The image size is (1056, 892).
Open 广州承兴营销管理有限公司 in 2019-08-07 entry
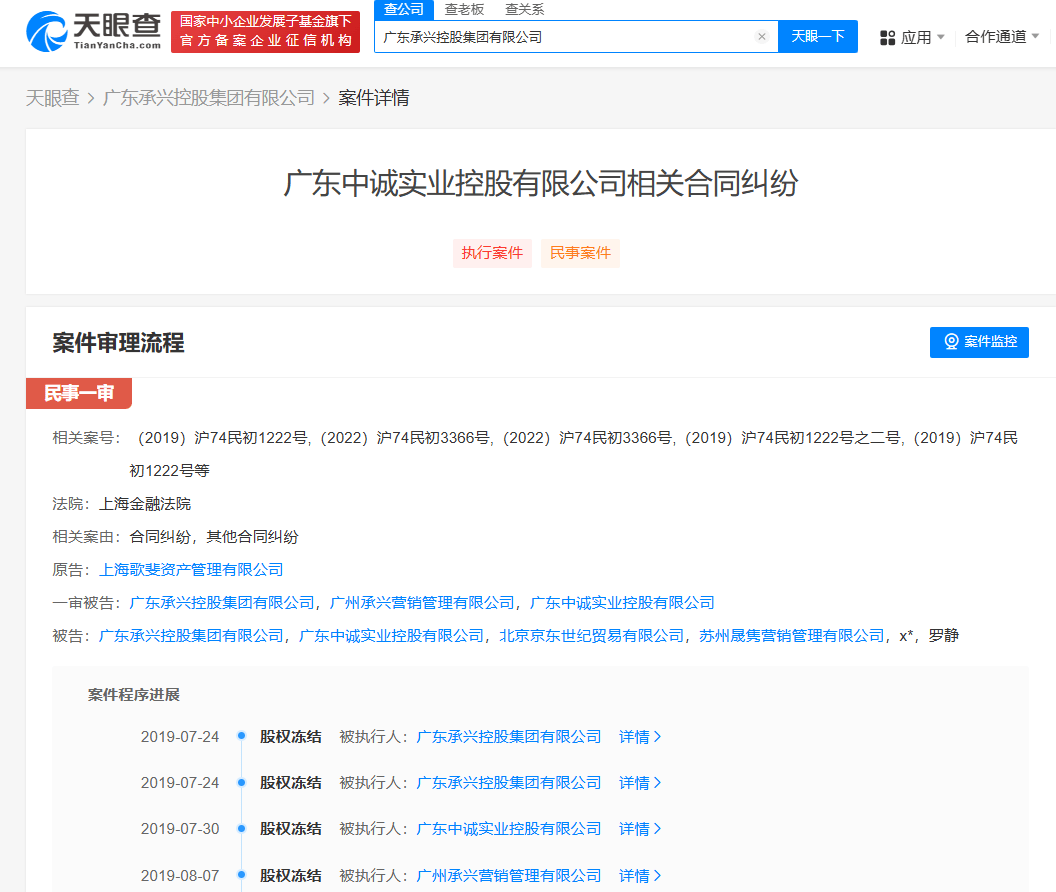pyautogui.click(x=509, y=876)
